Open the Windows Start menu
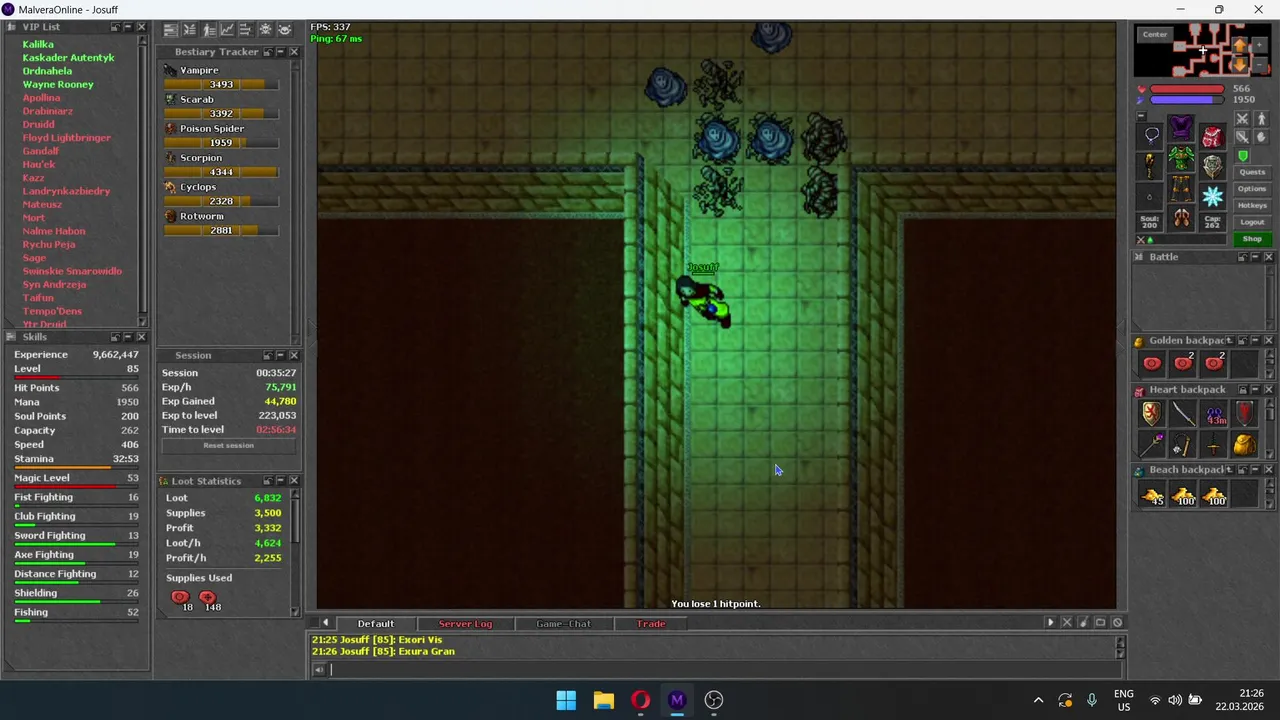This screenshot has width=1280, height=720. click(x=566, y=700)
